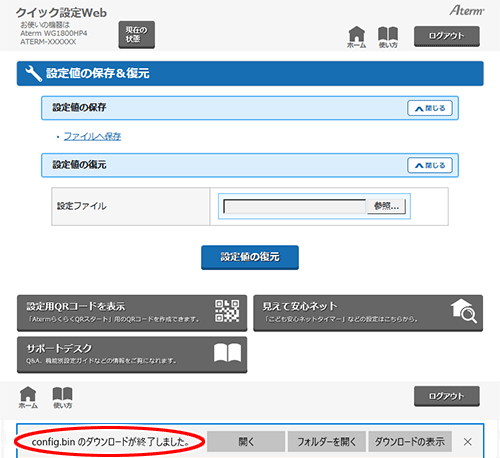
Task: Click フォルダーを開く in download bar
Action: 327,442
